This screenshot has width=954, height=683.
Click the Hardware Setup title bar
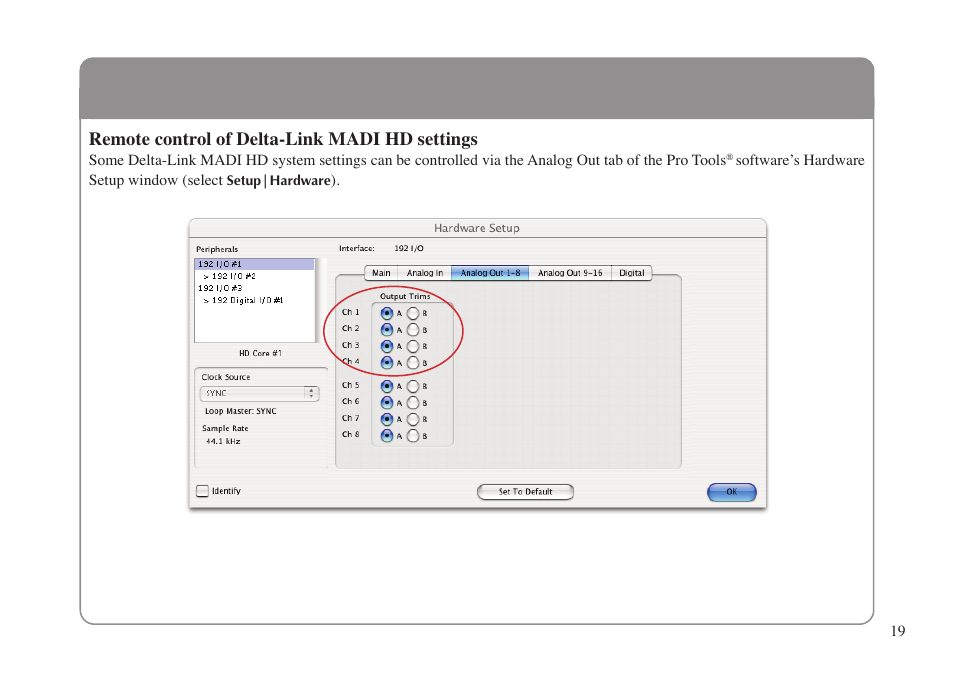click(477, 228)
